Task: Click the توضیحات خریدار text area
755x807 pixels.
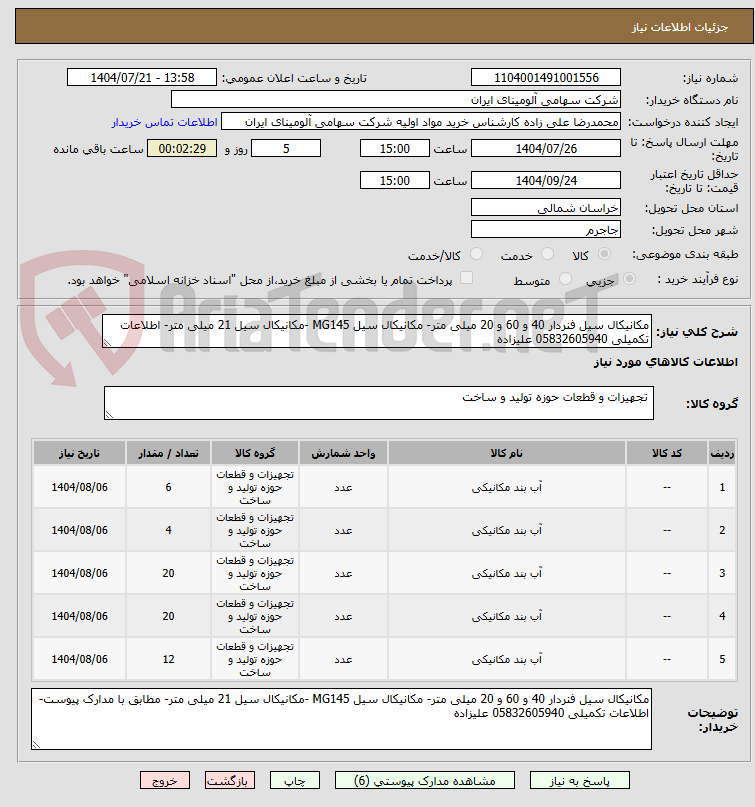Action: (x=341, y=719)
